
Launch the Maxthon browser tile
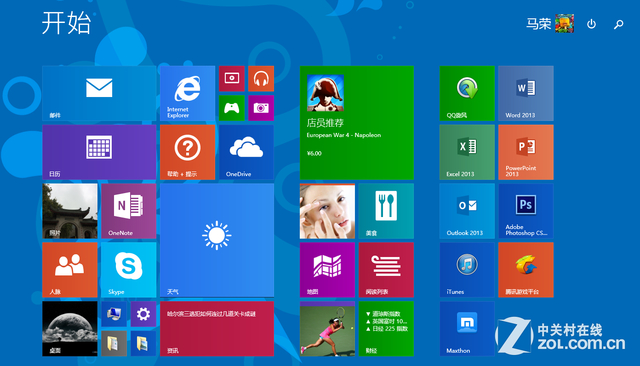pos(467,328)
